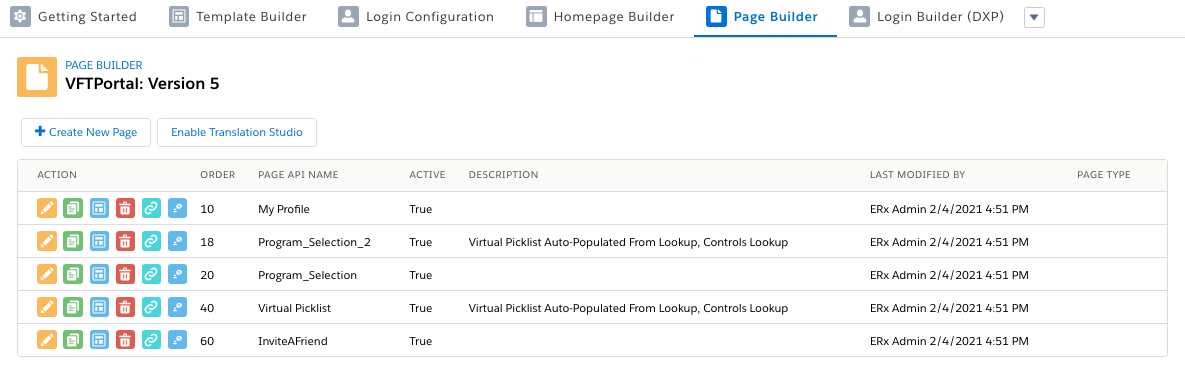Delete the Virtual Picklist page with the trash icon
Image resolution: width=1185 pixels, height=374 pixels.
(125, 308)
